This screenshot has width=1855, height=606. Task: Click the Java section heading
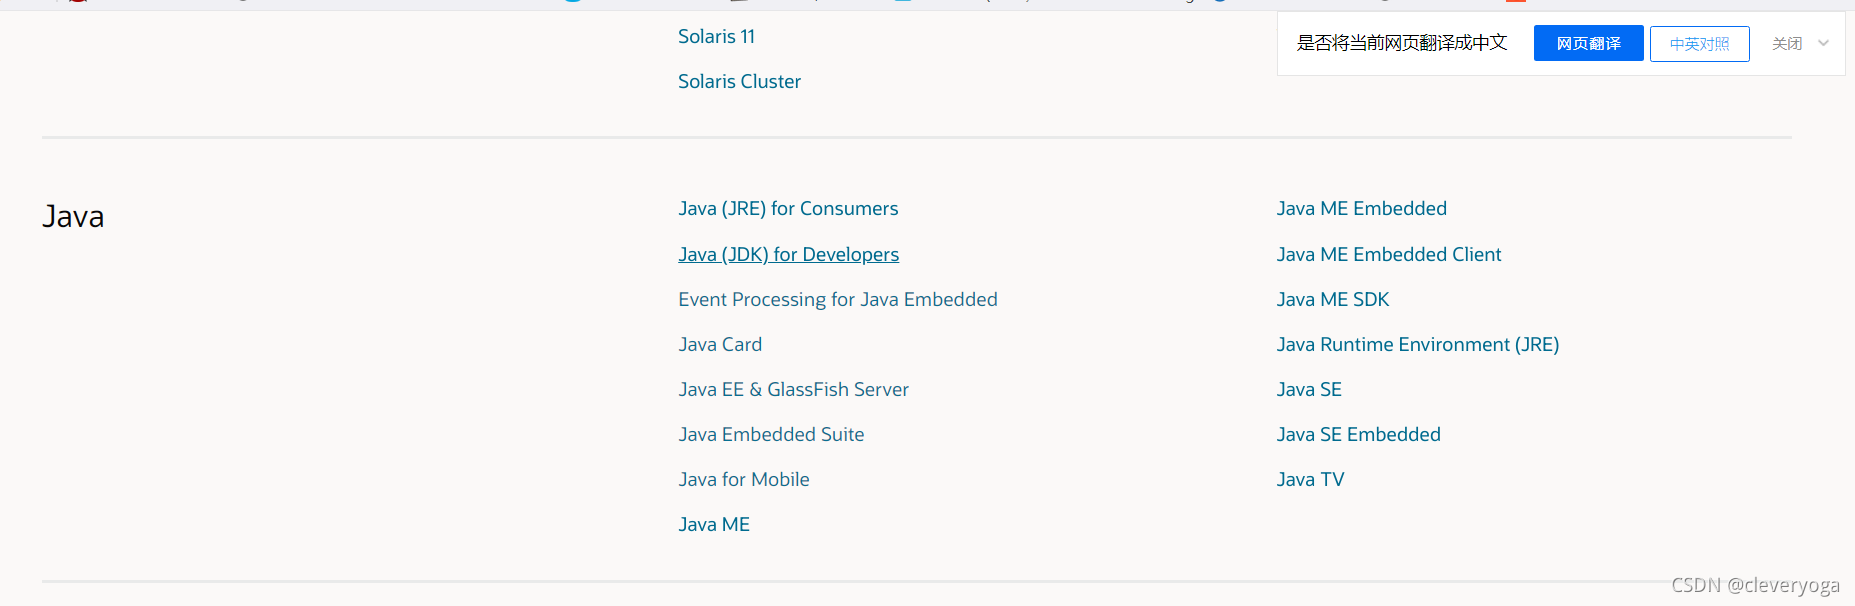pyautogui.click(x=73, y=217)
